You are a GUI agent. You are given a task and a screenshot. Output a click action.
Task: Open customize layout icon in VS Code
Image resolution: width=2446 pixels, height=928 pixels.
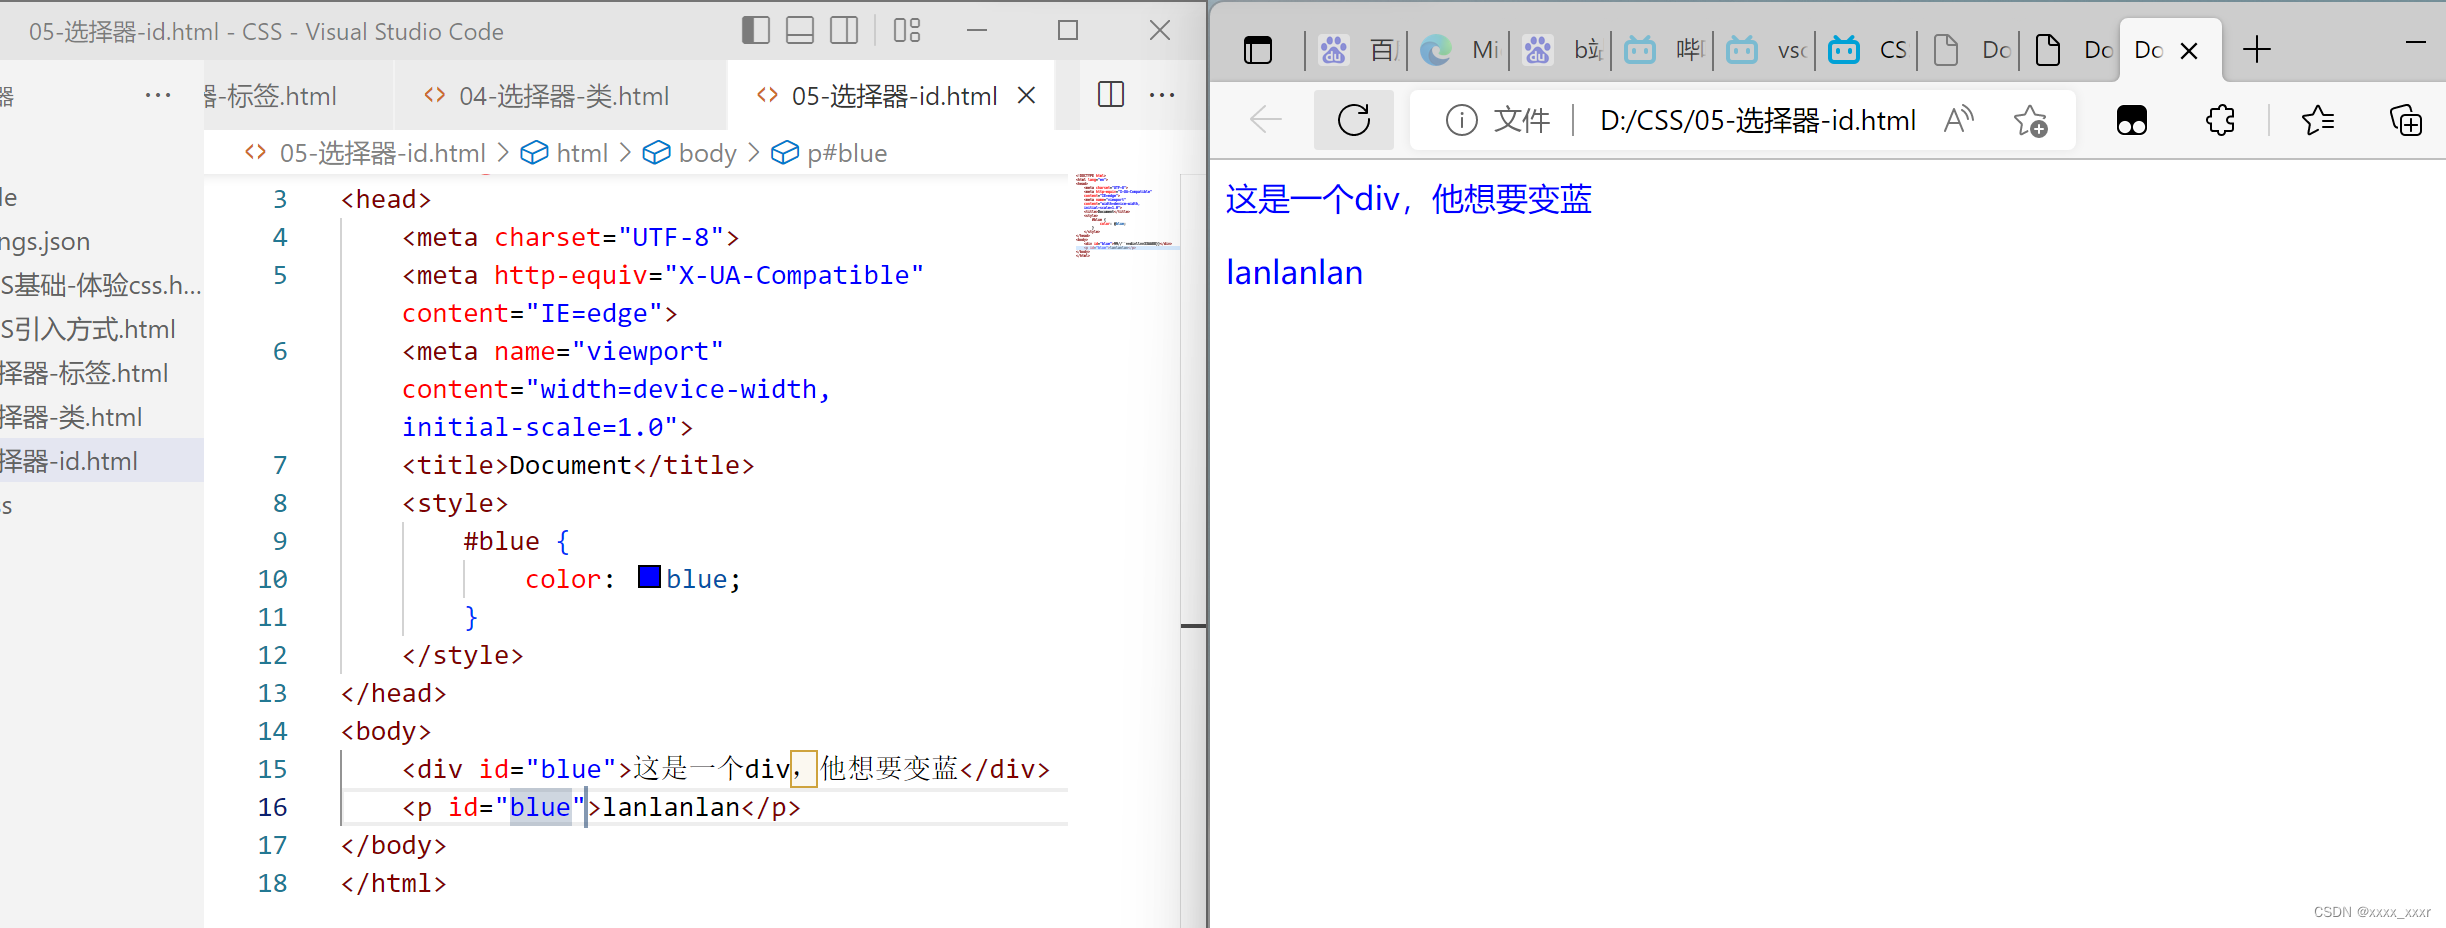pos(907,31)
